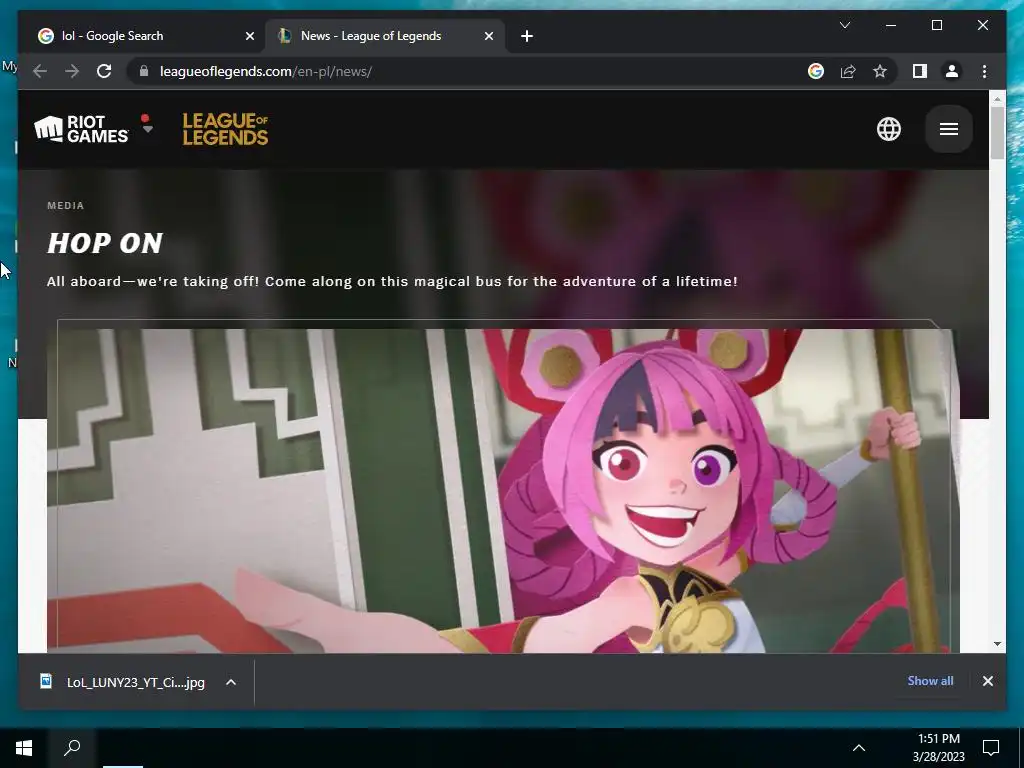Close the lol - Google Search tab
The width and height of the screenshot is (1024, 768).
click(x=249, y=36)
